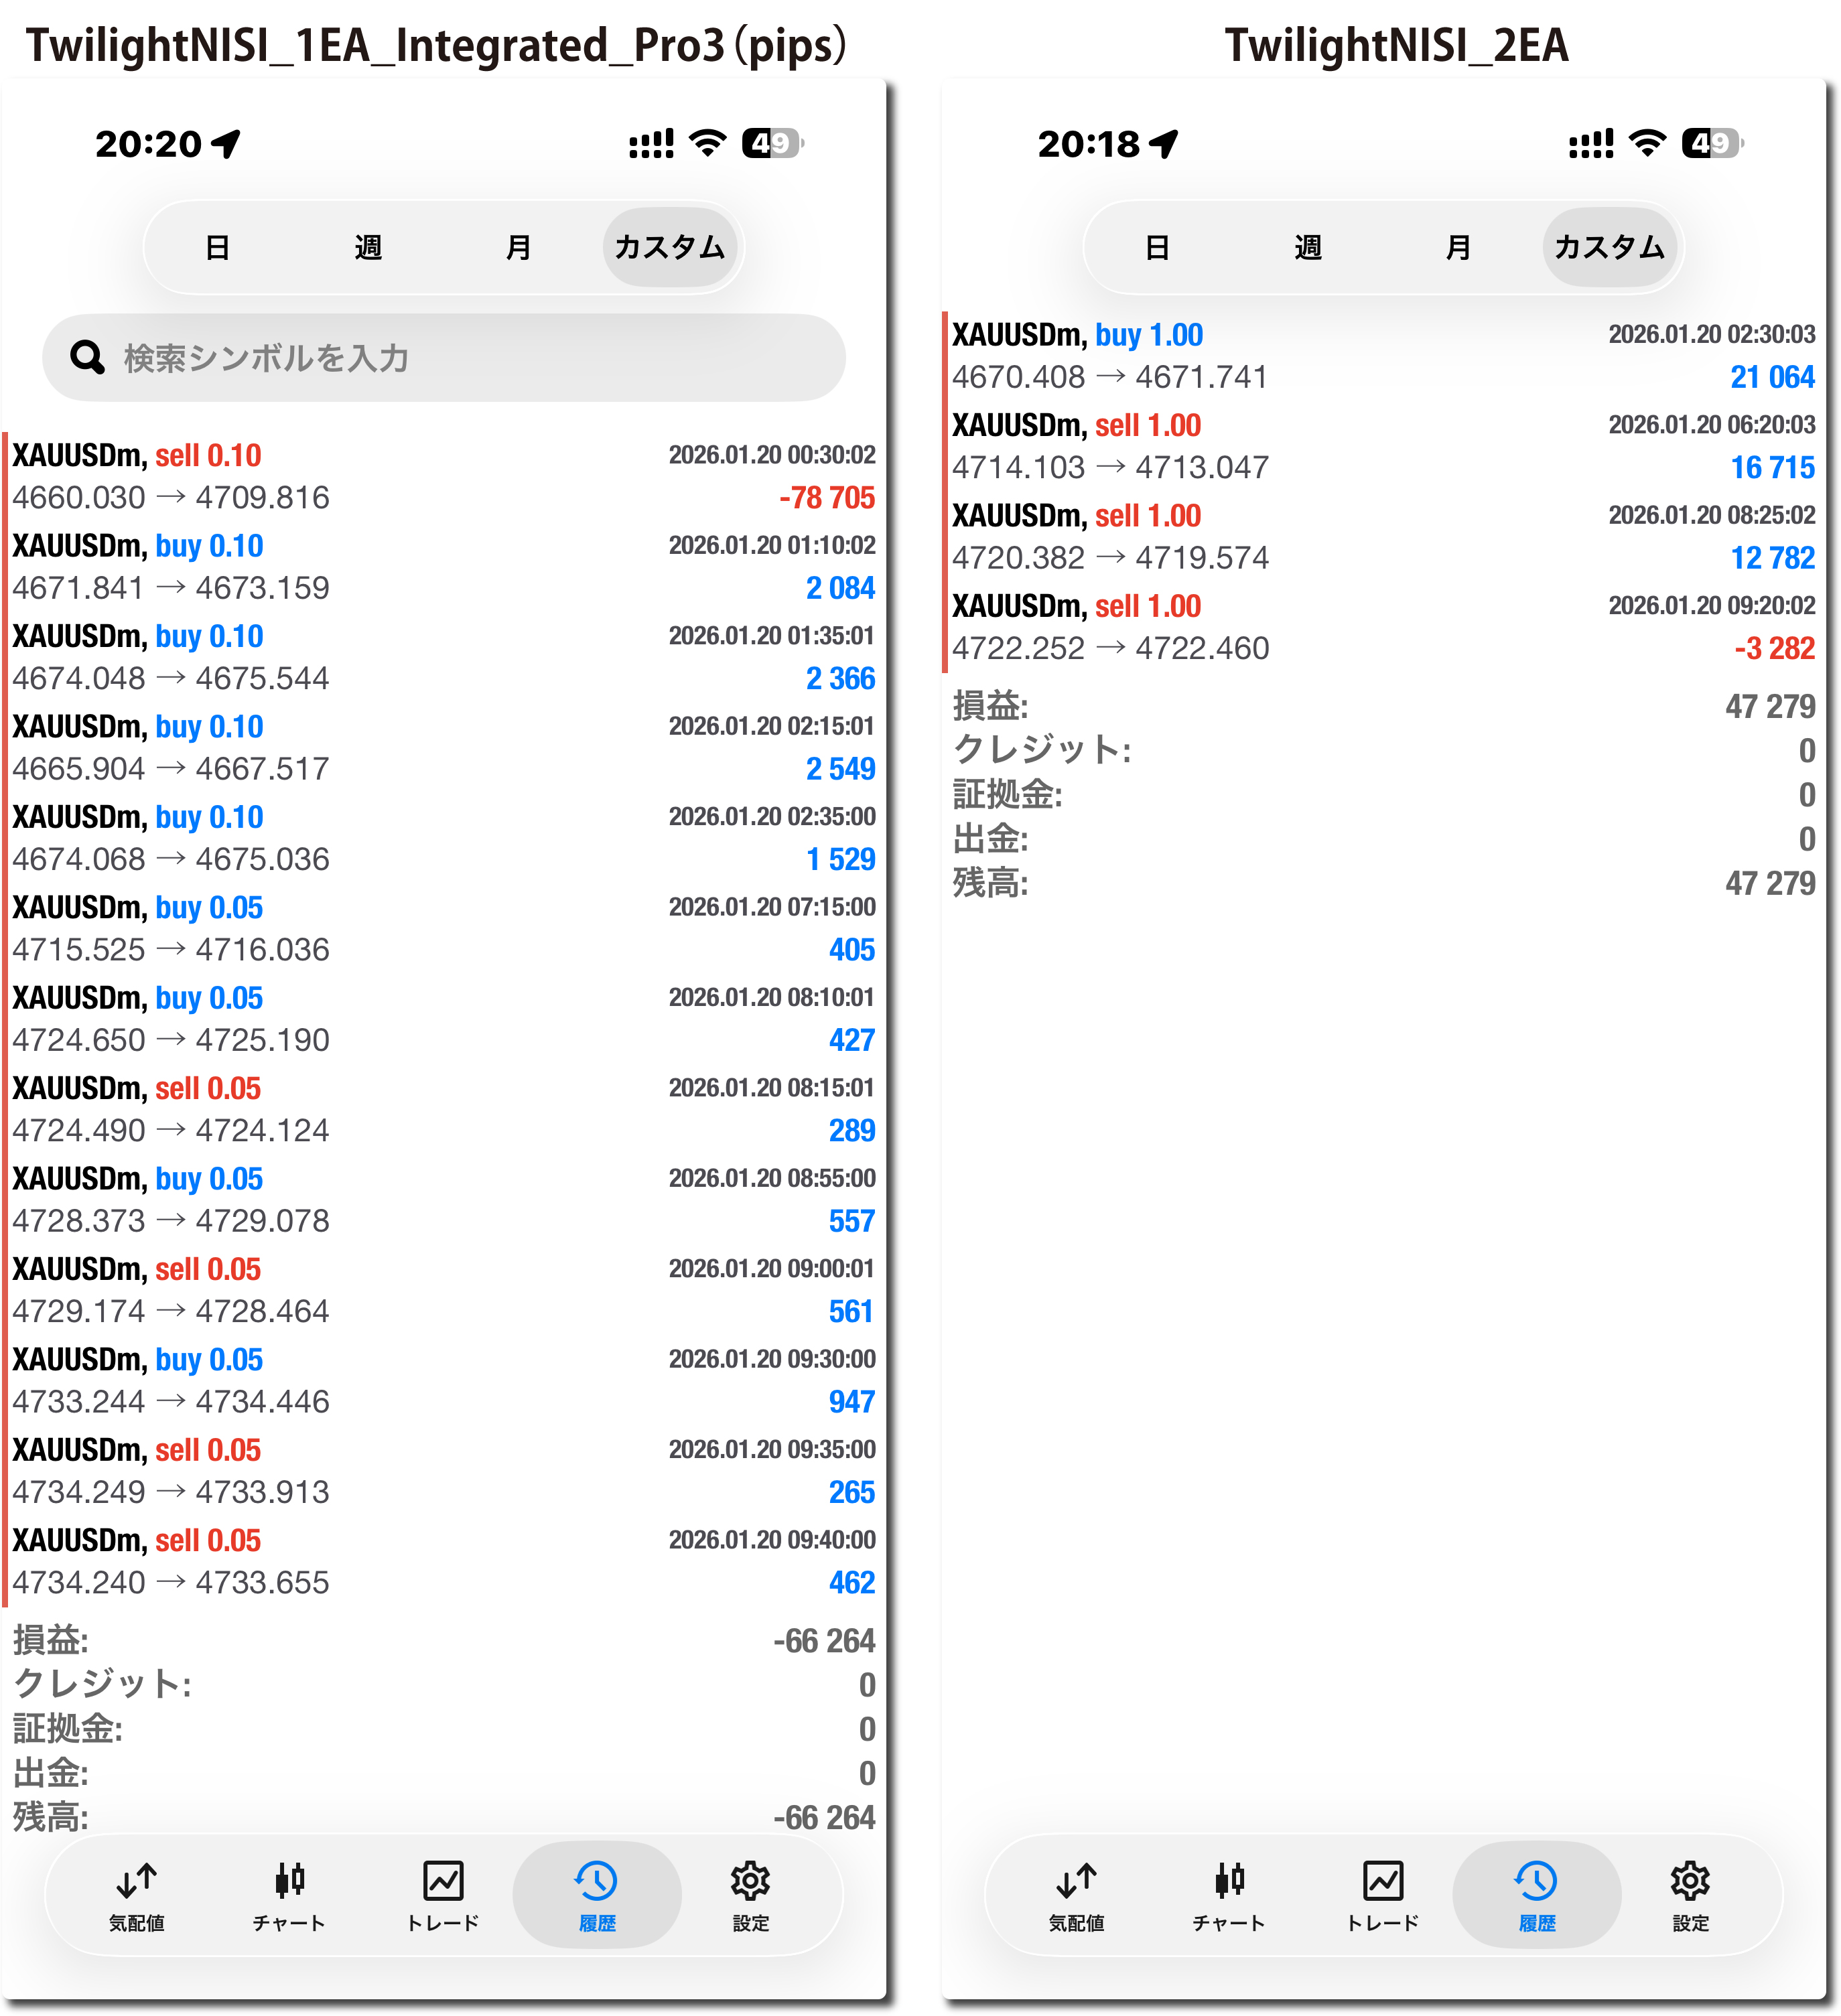Screen dimensions: 1841x2016
Task: Open Settings gear icon in left phone
Action: click(x=750, y=1881)
